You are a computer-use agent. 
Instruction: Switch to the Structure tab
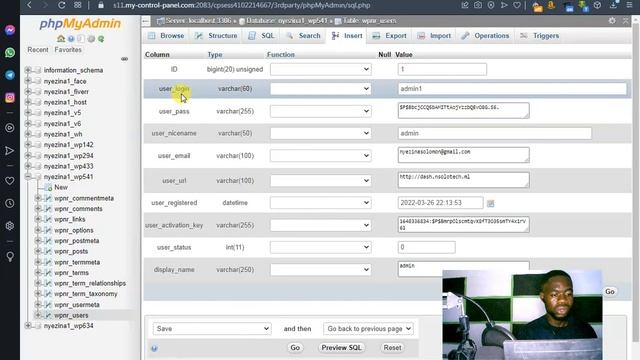pos(216,36)
